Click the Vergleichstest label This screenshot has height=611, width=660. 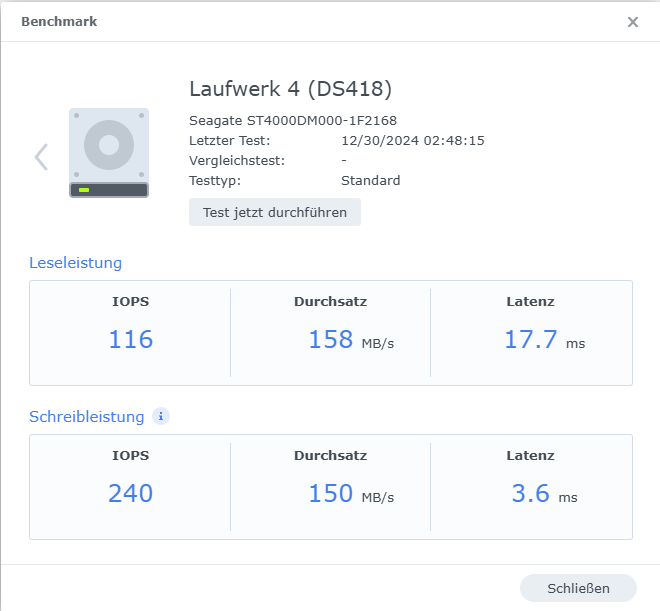coord(237,161)
